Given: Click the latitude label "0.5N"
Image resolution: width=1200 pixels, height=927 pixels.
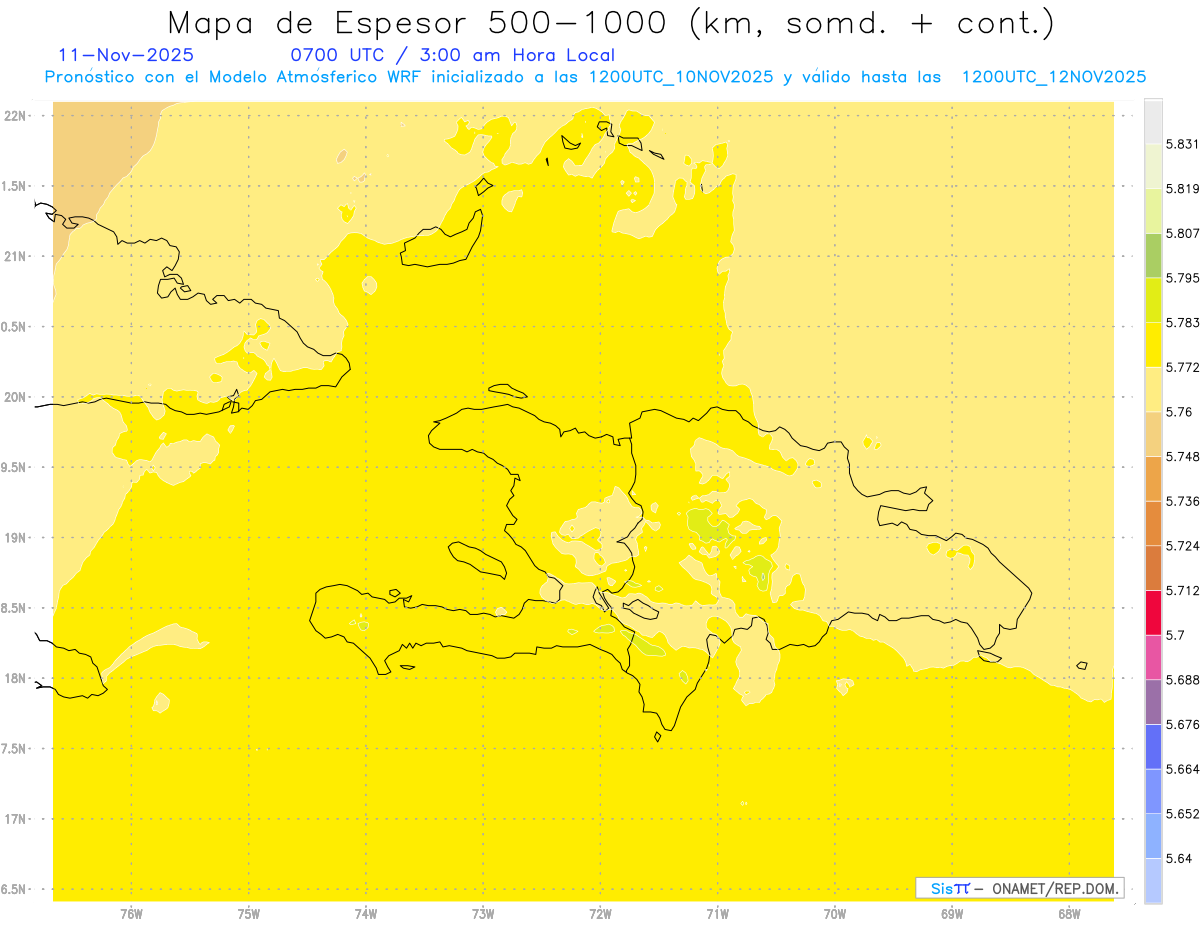Looking at the screenshot, I should click(15, 327).
